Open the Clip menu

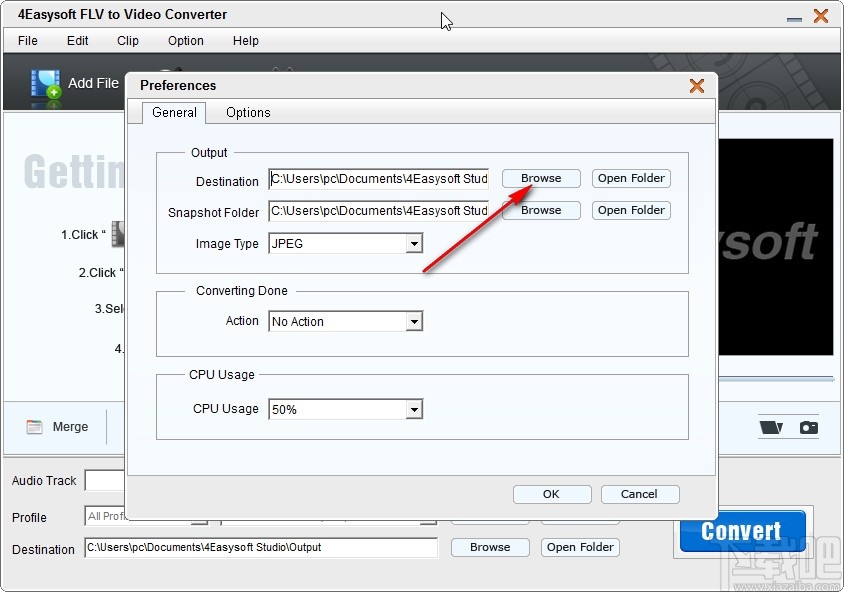(127, 41)
